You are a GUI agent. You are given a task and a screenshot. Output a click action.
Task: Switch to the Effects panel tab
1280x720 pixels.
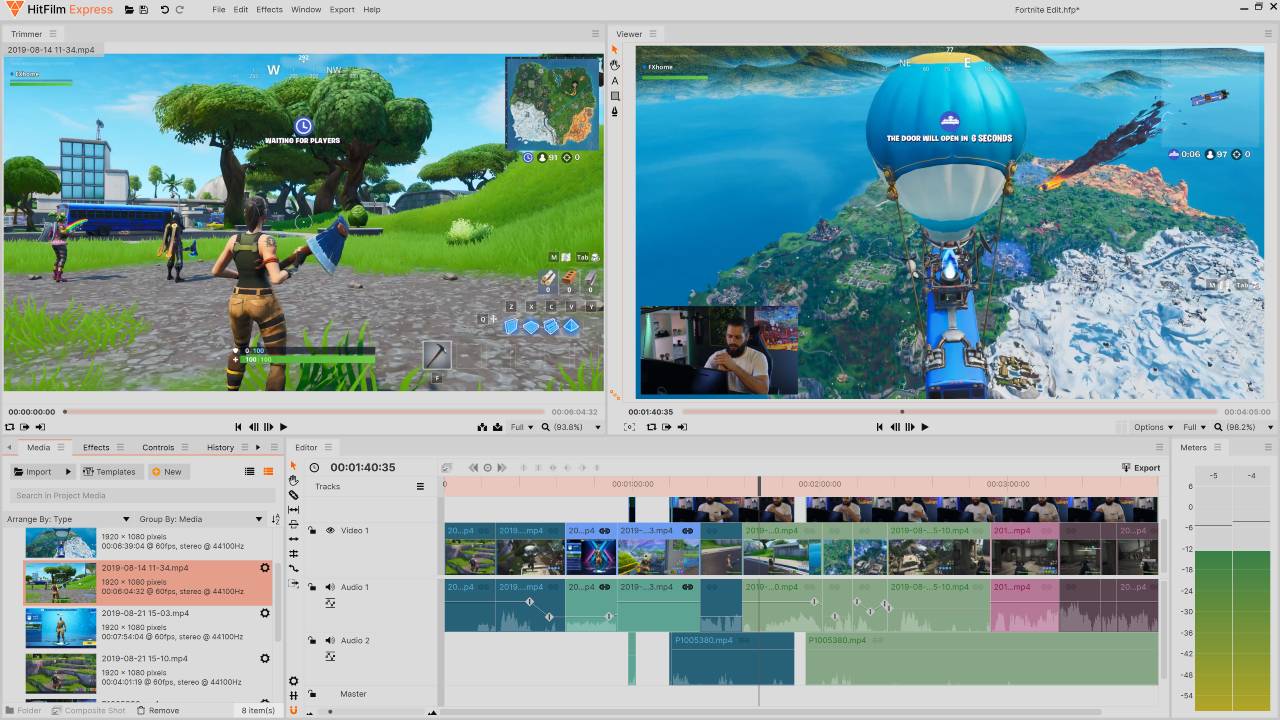96,447
